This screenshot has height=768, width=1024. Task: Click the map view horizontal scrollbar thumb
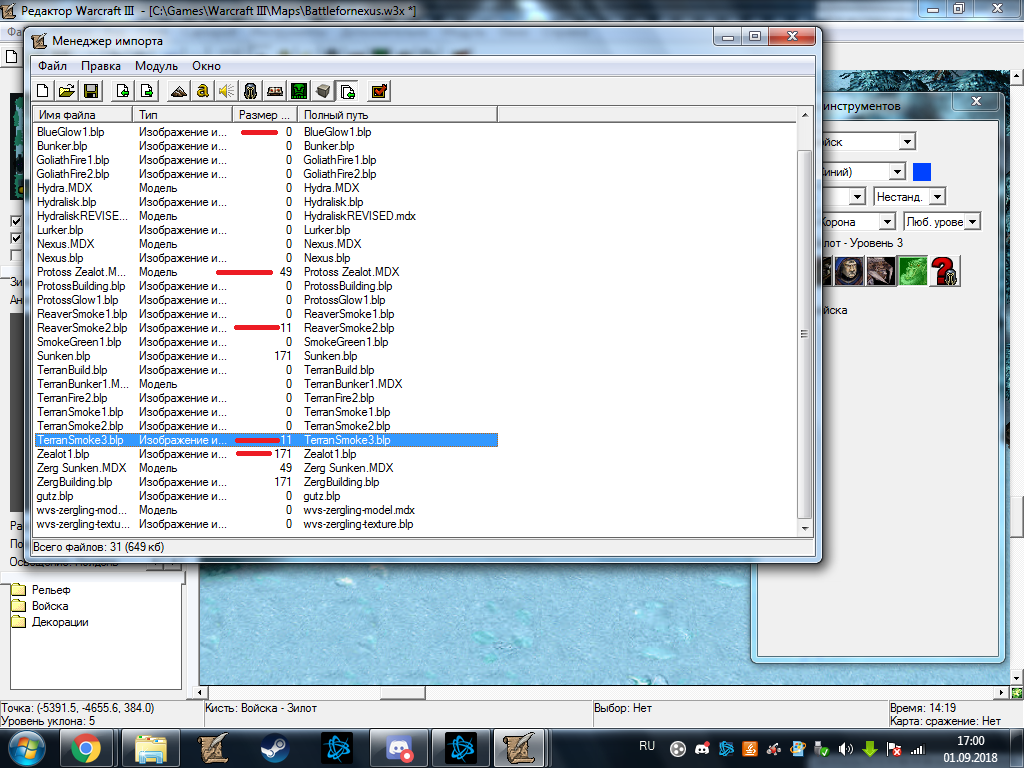coord(402,692)
